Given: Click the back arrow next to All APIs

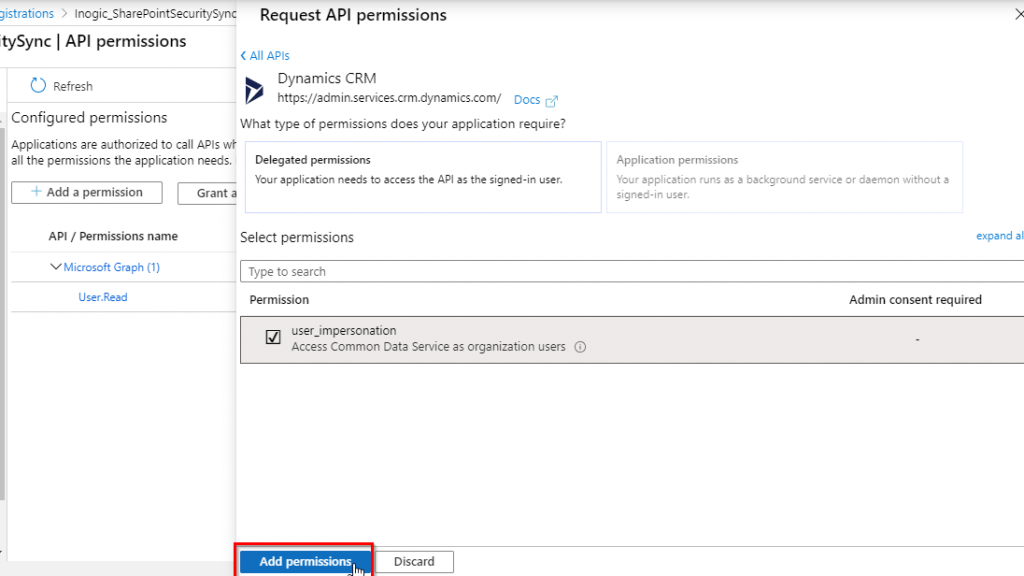Looking at the screenshot, I should coord(243,55).
